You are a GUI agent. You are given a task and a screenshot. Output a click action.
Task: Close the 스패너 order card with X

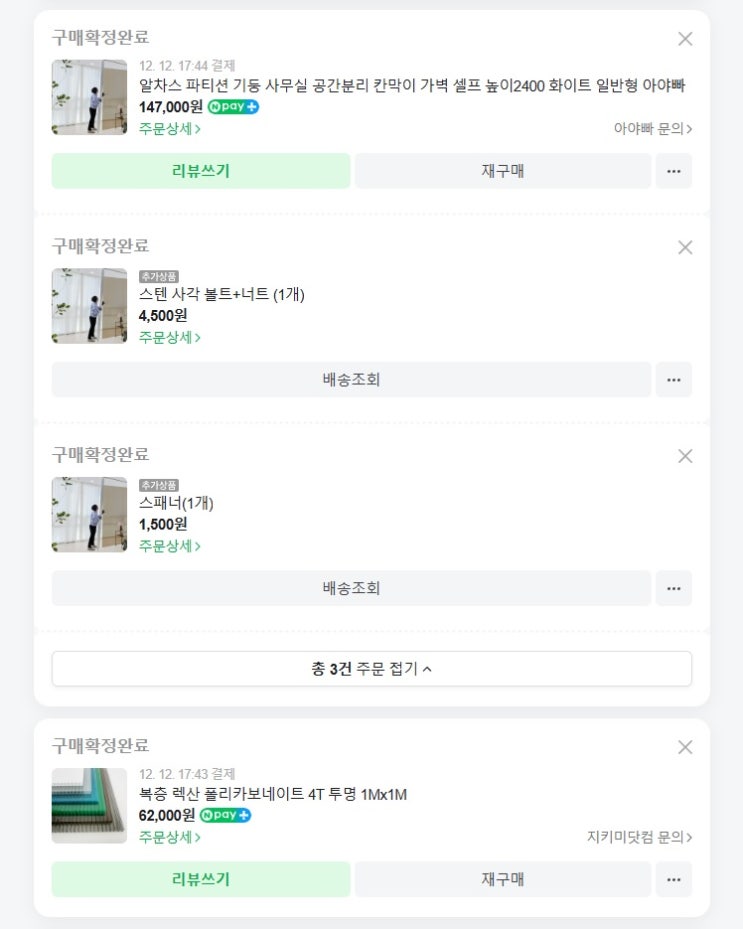pyautogui.click(x=685, y=456)
